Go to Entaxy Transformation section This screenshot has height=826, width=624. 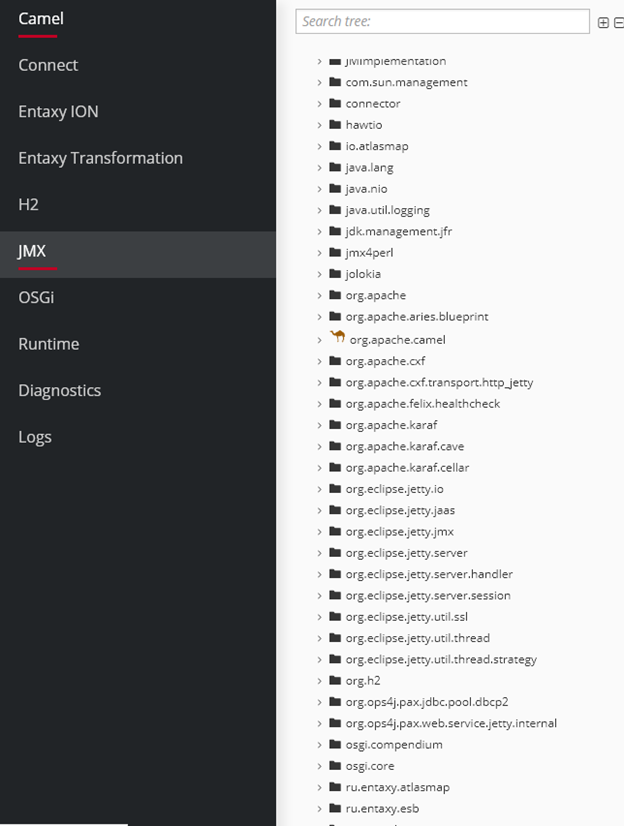click(x=100, y=158)
